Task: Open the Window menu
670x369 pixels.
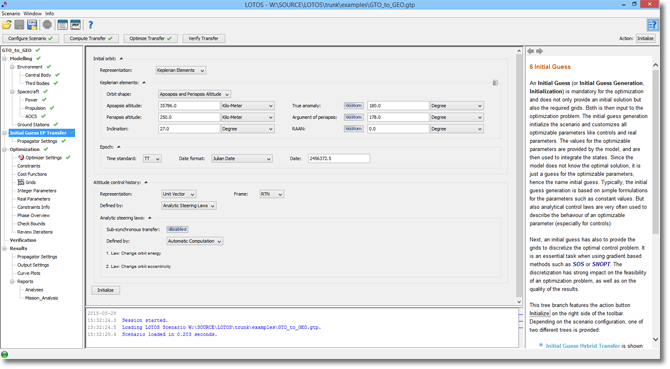Action: click(x=32, y=13)
